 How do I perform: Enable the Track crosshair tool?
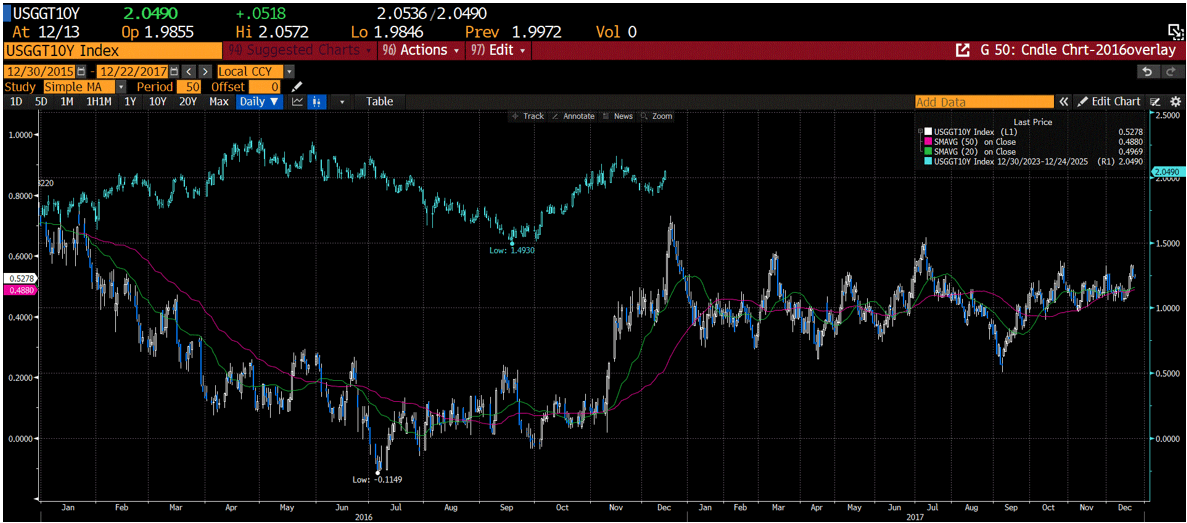528,117
